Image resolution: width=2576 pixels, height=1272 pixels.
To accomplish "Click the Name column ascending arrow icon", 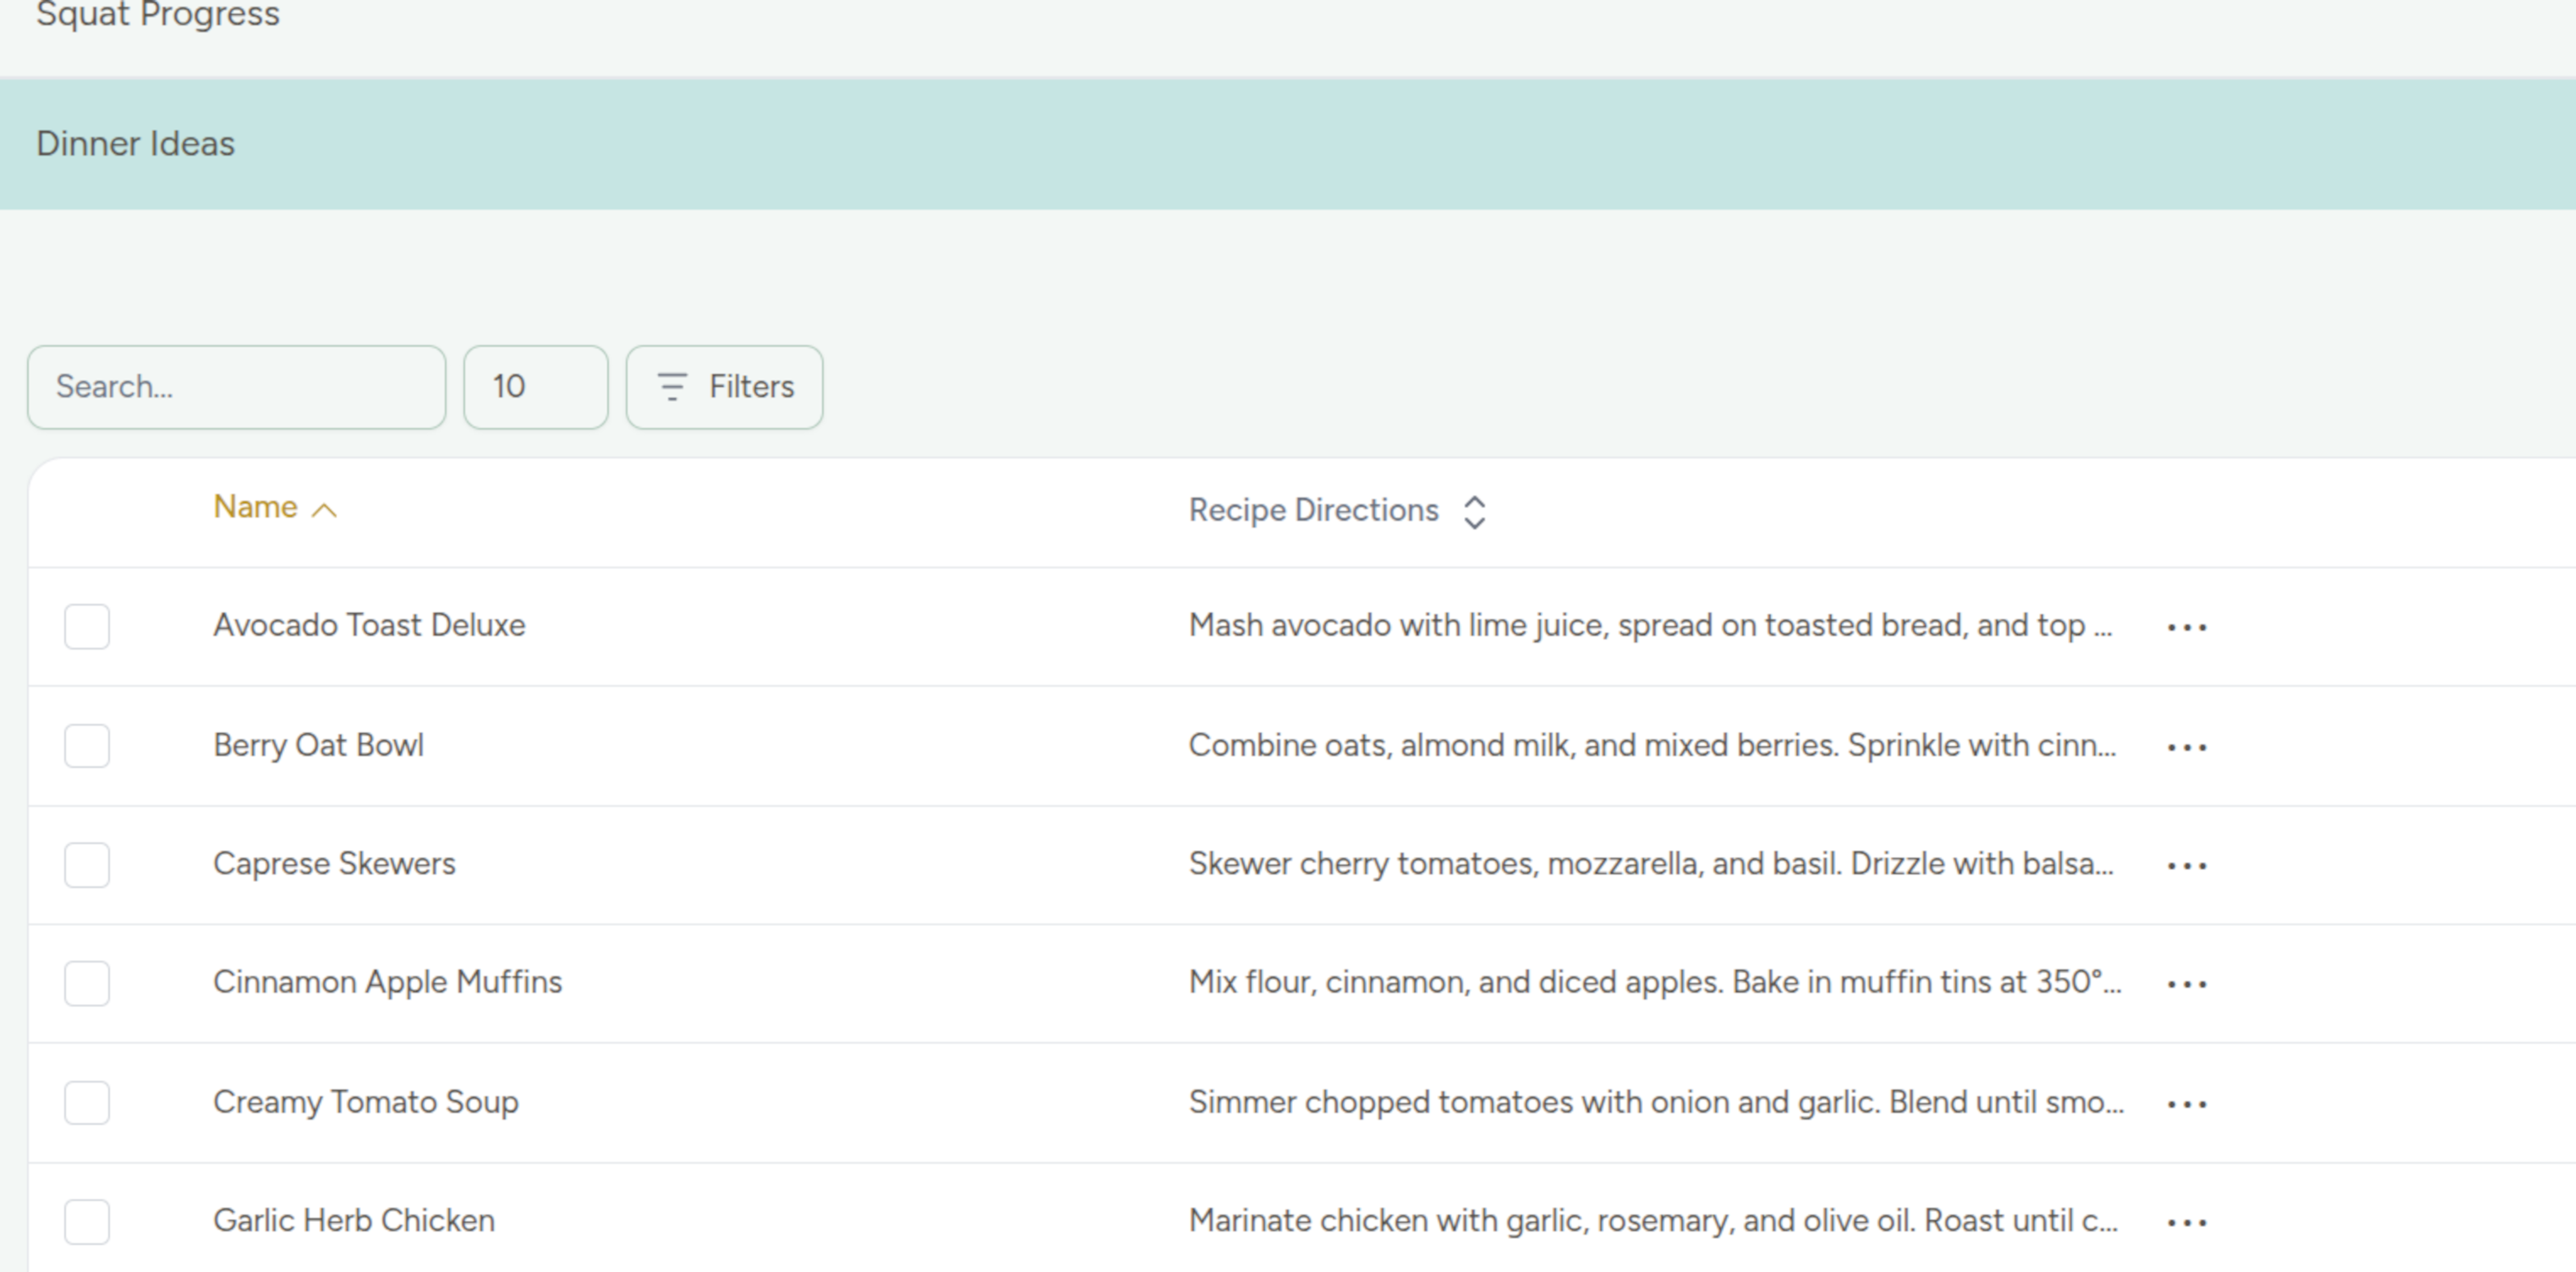I will (x=324, y=510).
